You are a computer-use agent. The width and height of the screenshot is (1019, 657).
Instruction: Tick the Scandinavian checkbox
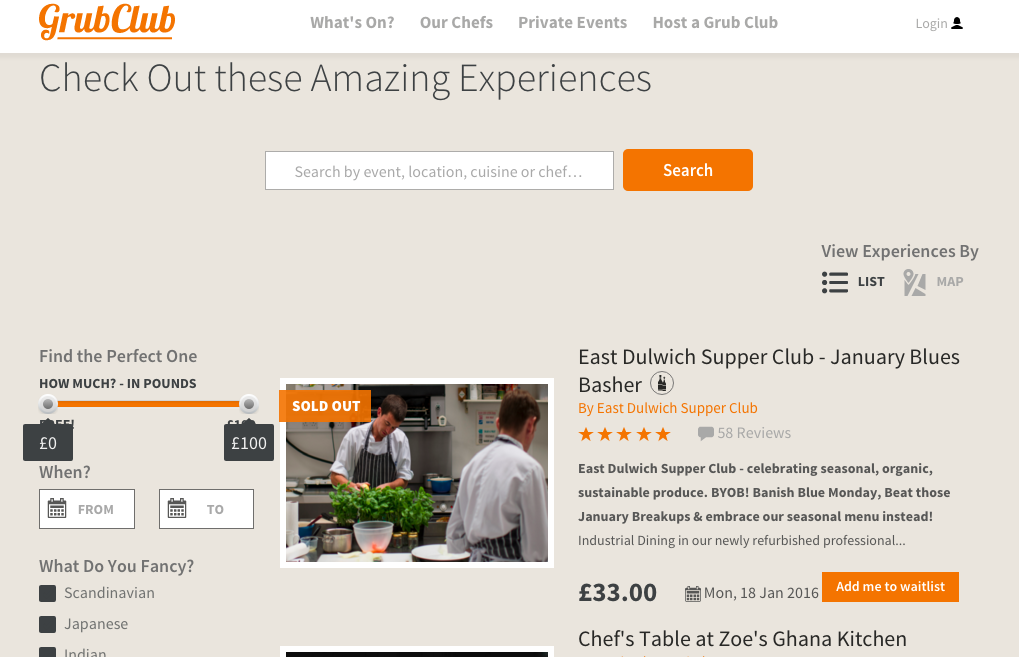(47, 593)
